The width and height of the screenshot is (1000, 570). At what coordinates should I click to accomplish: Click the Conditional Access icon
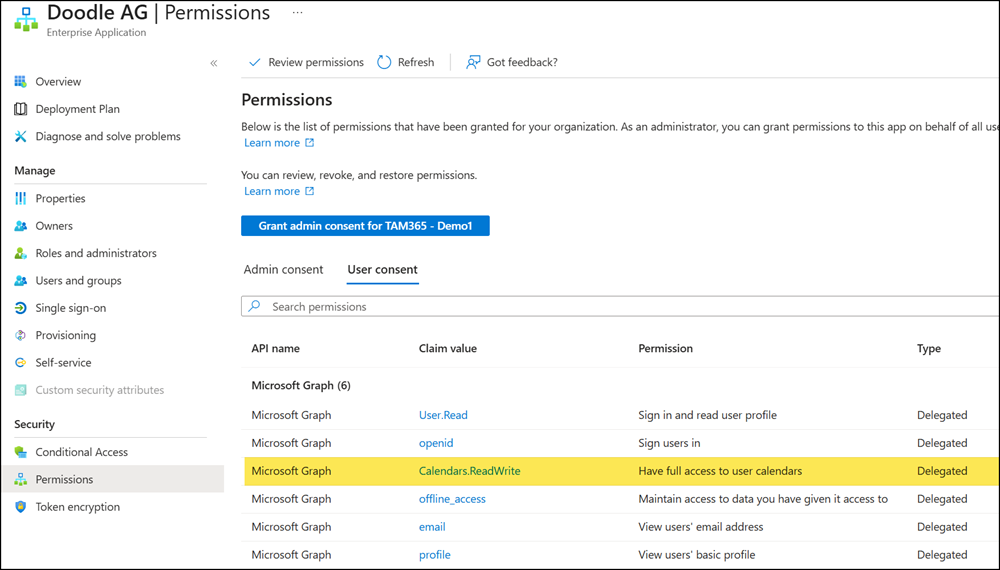[x=20, y=452]
